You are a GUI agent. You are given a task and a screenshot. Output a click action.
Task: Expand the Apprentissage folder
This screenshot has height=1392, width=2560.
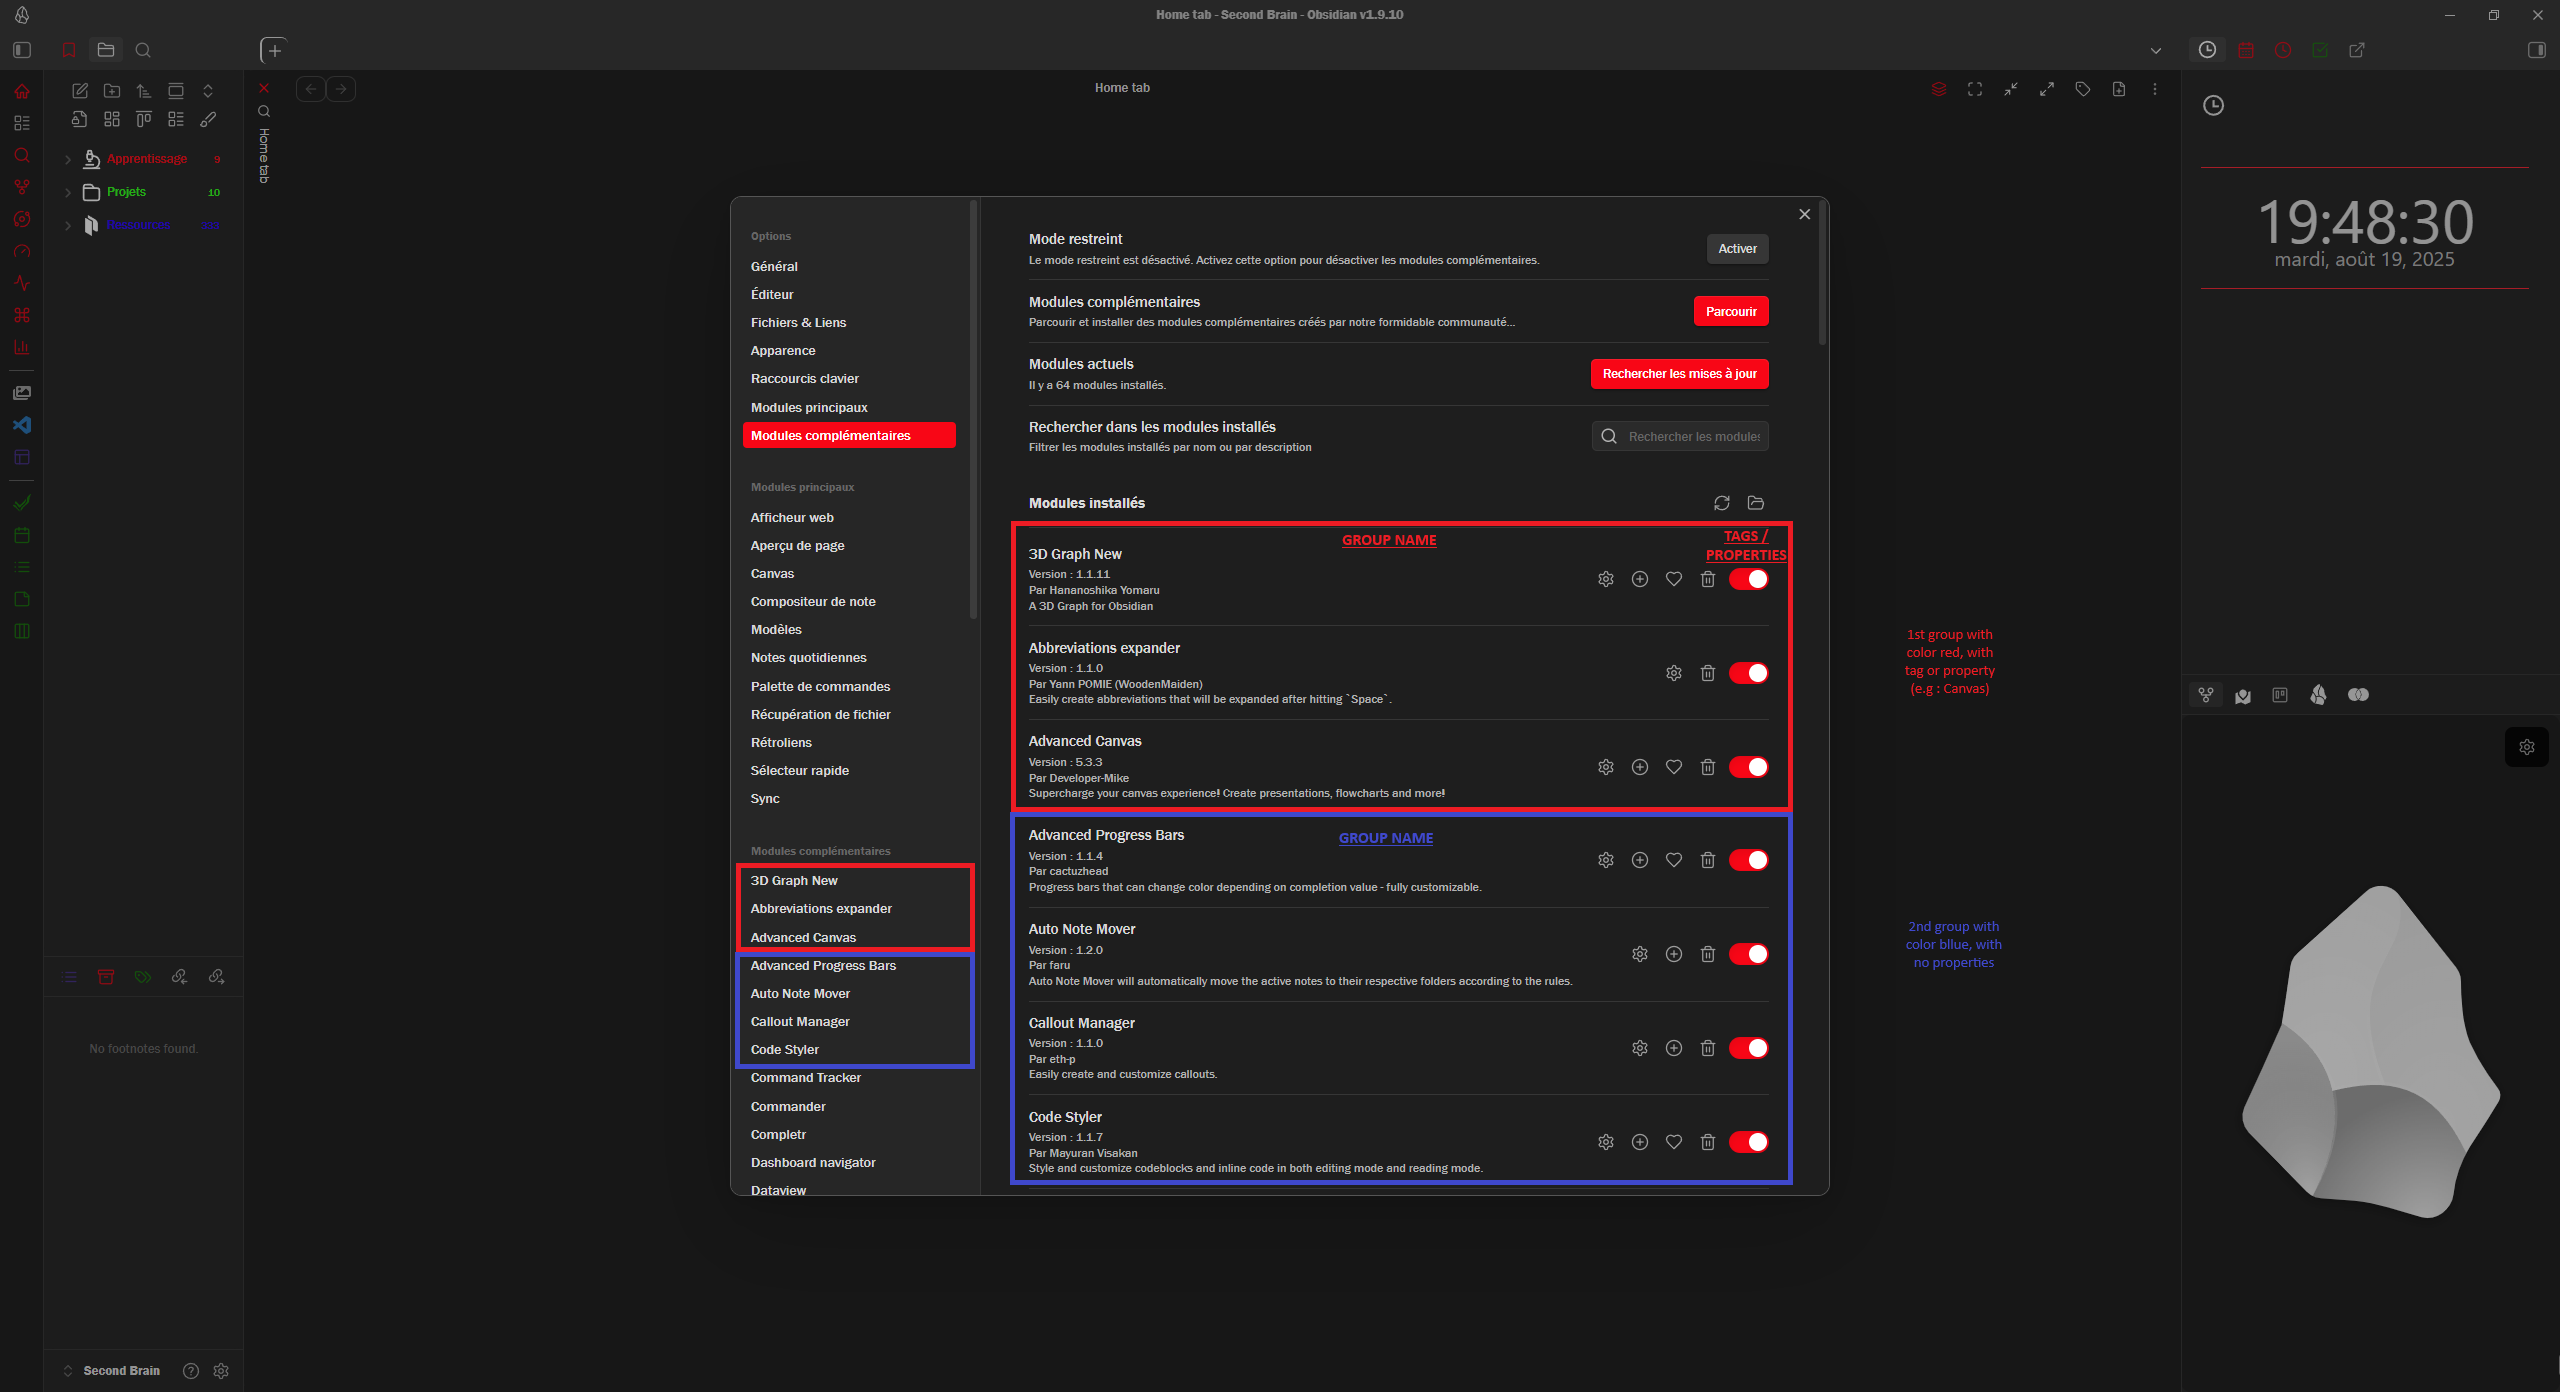tap(68, 159)
